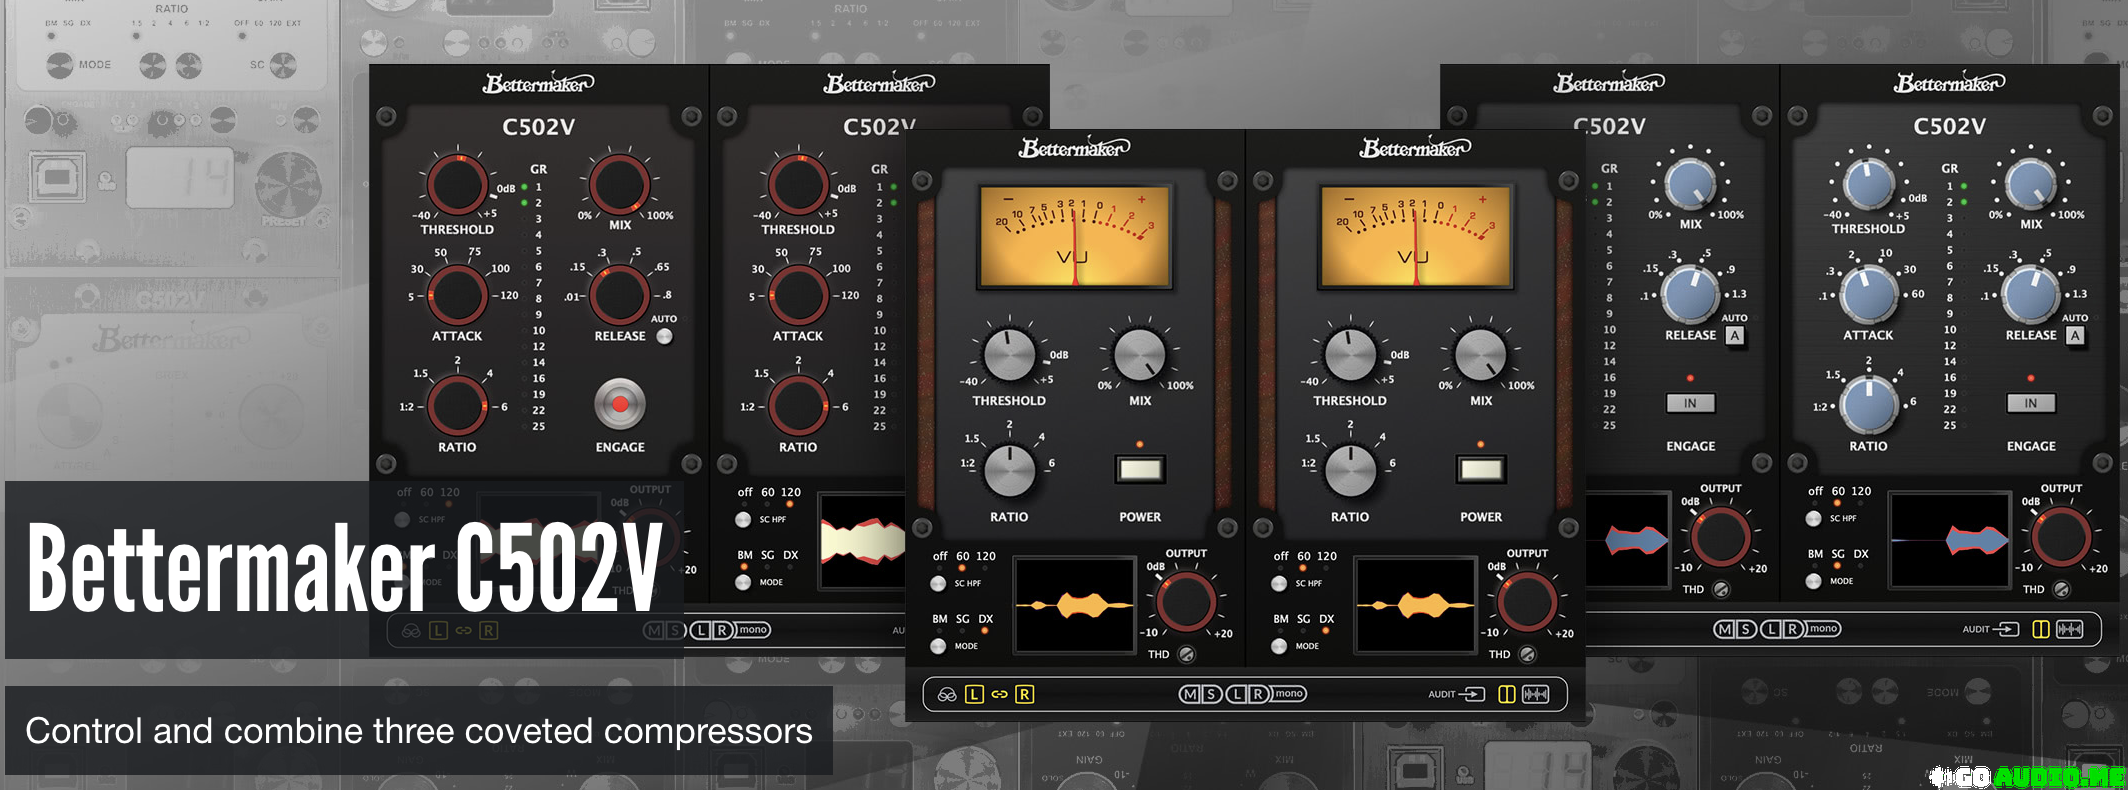Select yellow R channel icon in VU-meter plugin toolbar
Viewport: 2128px width, 790px height.
1024,694
